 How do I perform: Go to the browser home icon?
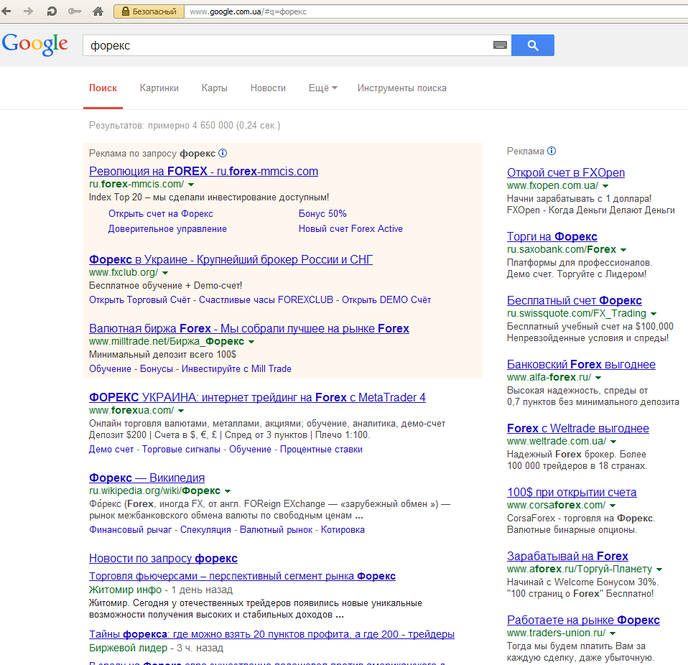[98, 11]
